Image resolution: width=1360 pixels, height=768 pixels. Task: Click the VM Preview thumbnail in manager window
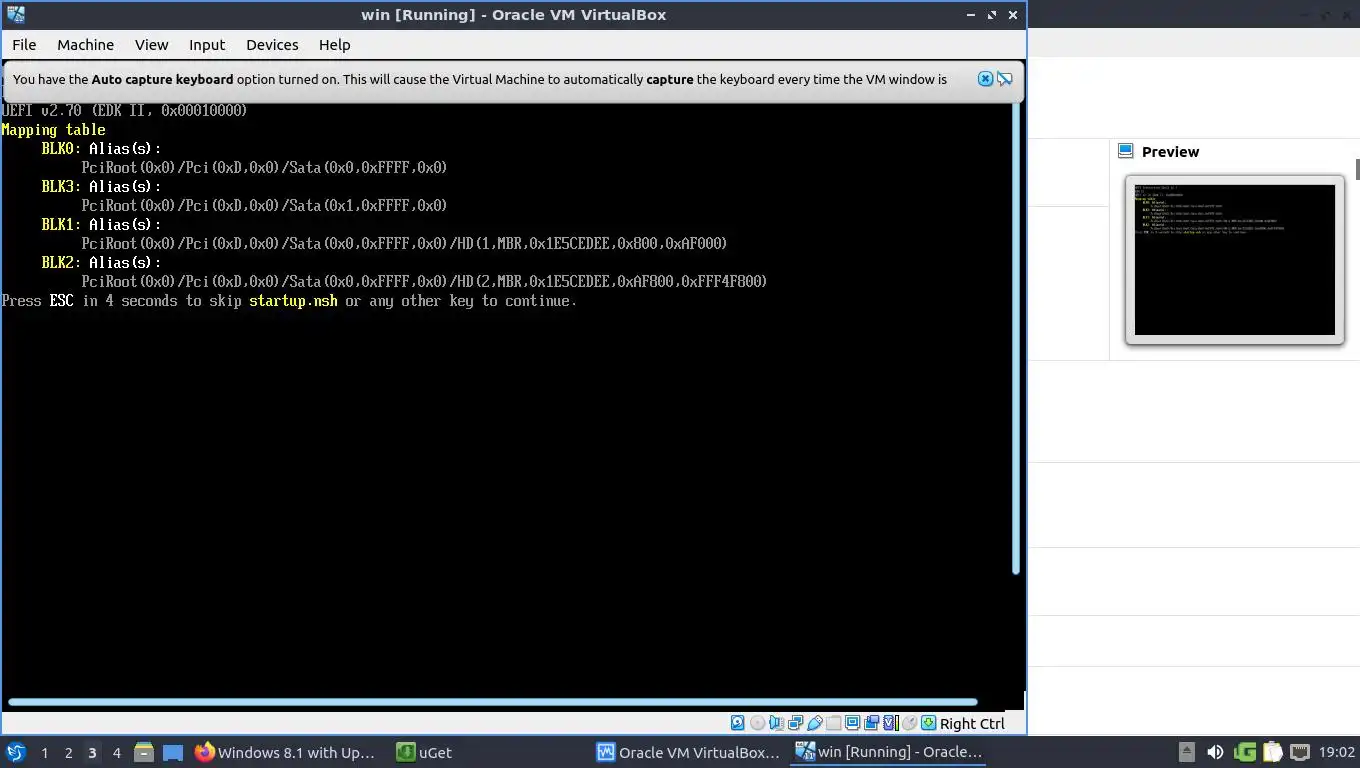1235,260
